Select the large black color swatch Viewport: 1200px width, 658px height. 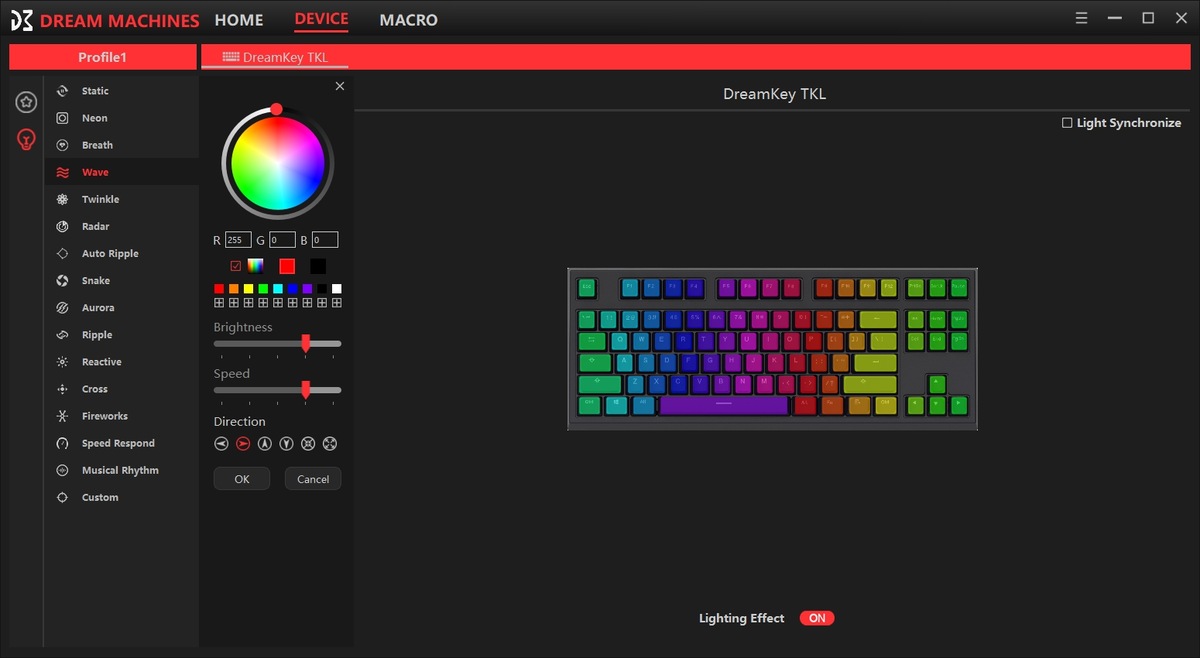click(x=318, y=266)
